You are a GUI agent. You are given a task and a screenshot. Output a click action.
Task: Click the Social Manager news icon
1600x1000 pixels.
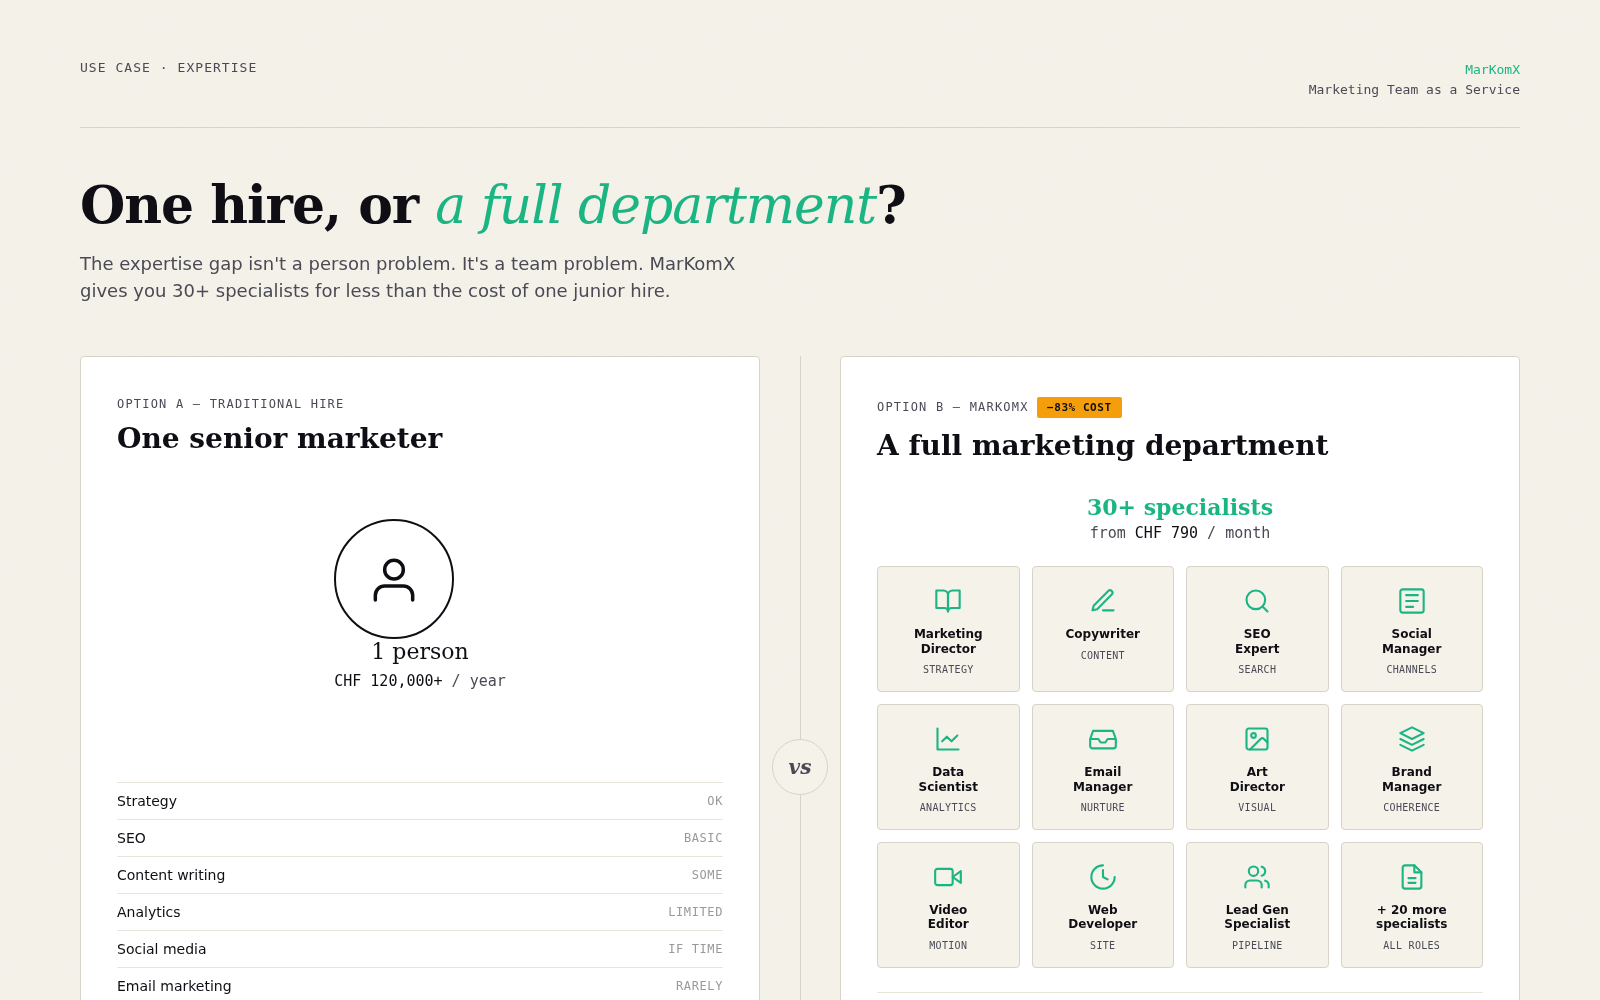1411,600
